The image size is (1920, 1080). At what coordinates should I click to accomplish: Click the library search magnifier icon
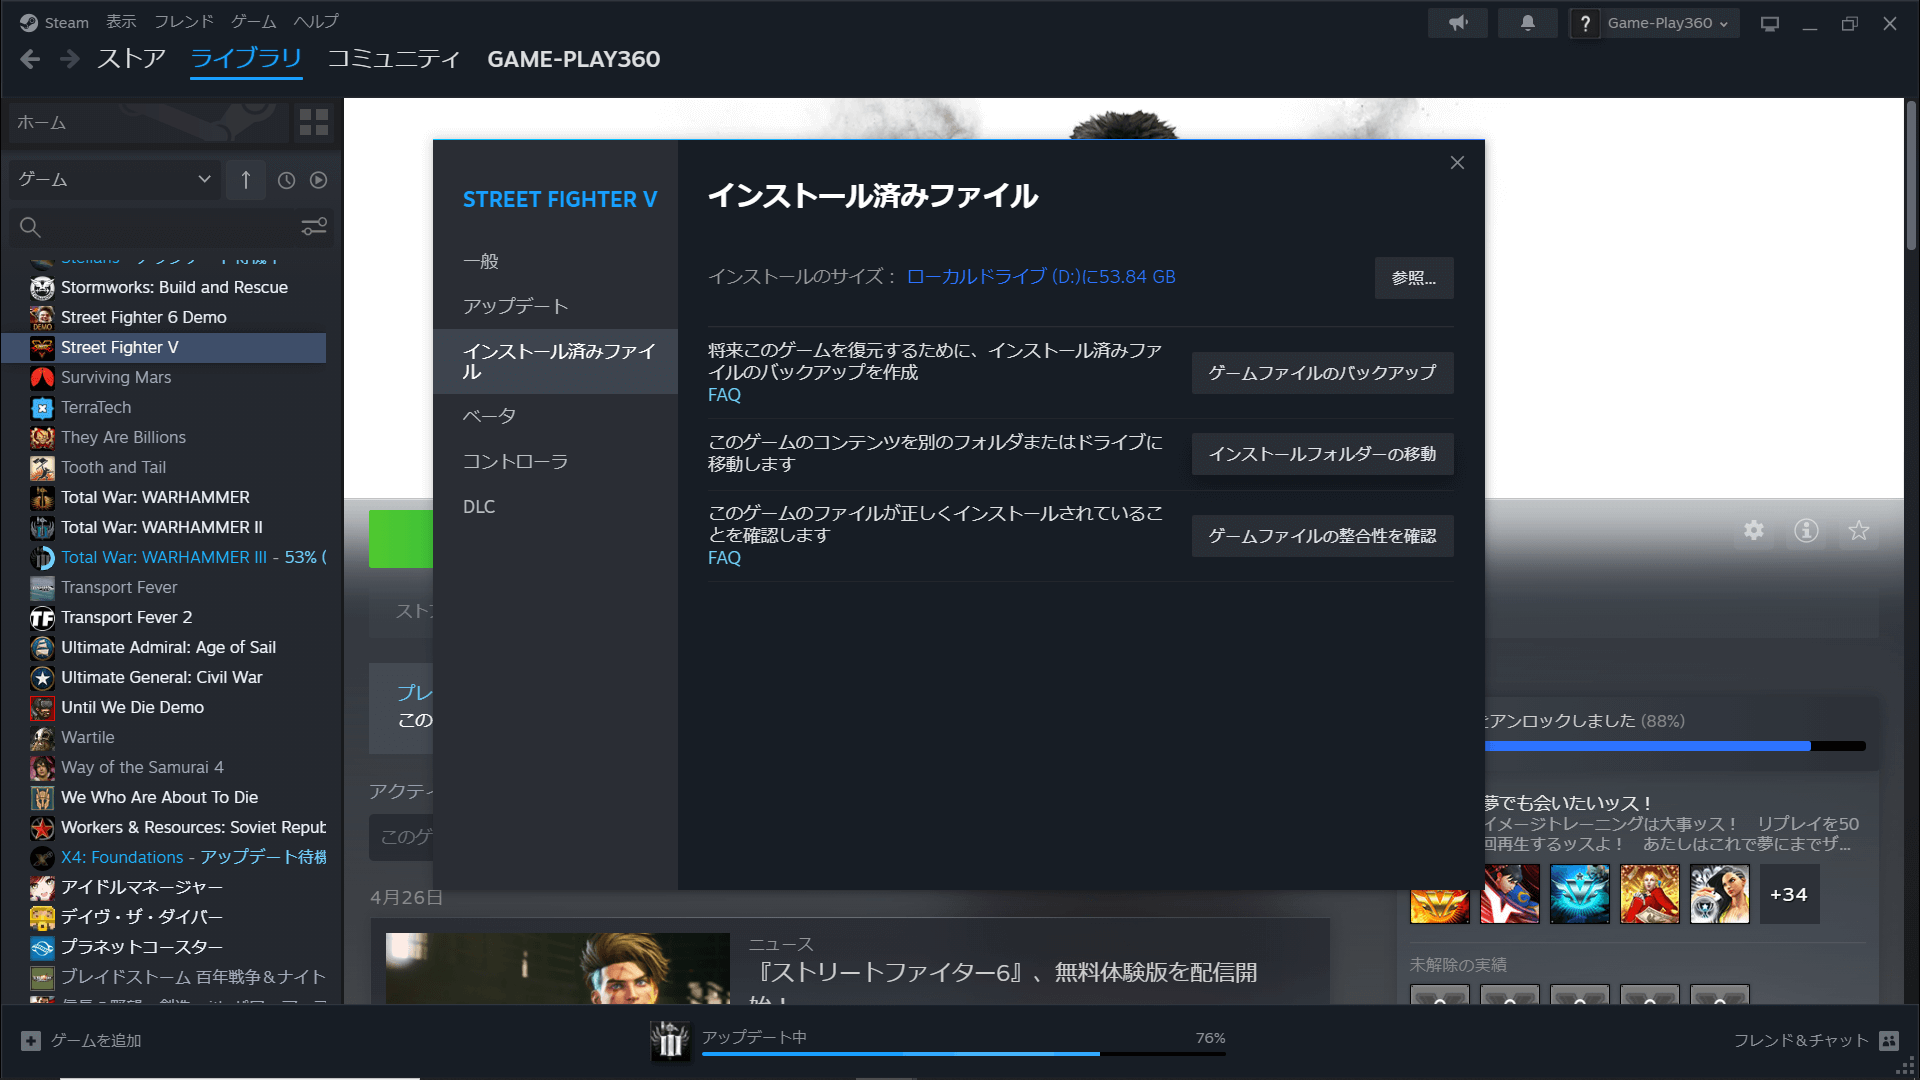point(30,228)
